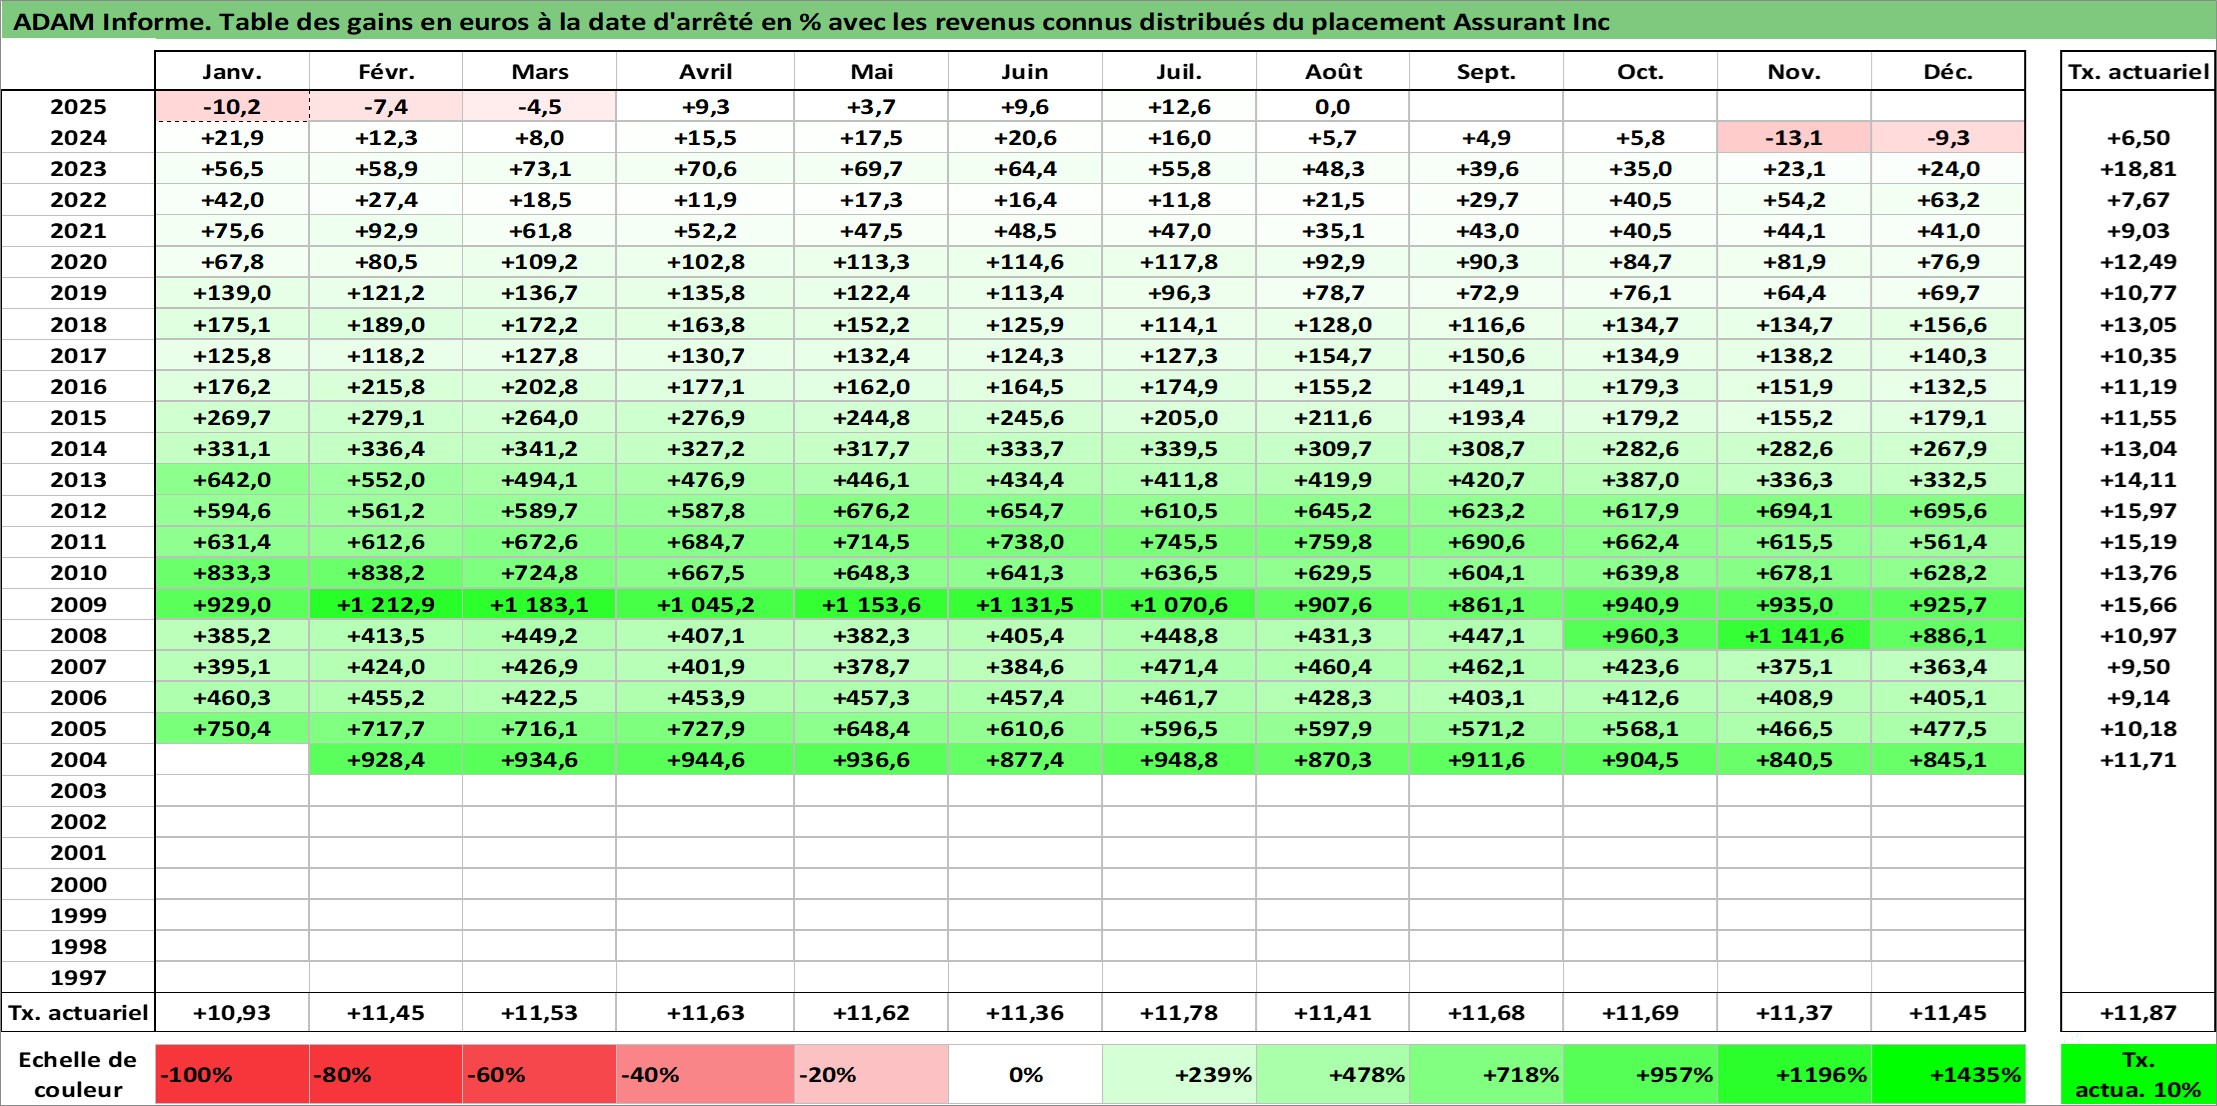This screenshot has height=1106, width=2217.
Task: Click the +11,63 bottom rate under Avril
Action: 705,1012
